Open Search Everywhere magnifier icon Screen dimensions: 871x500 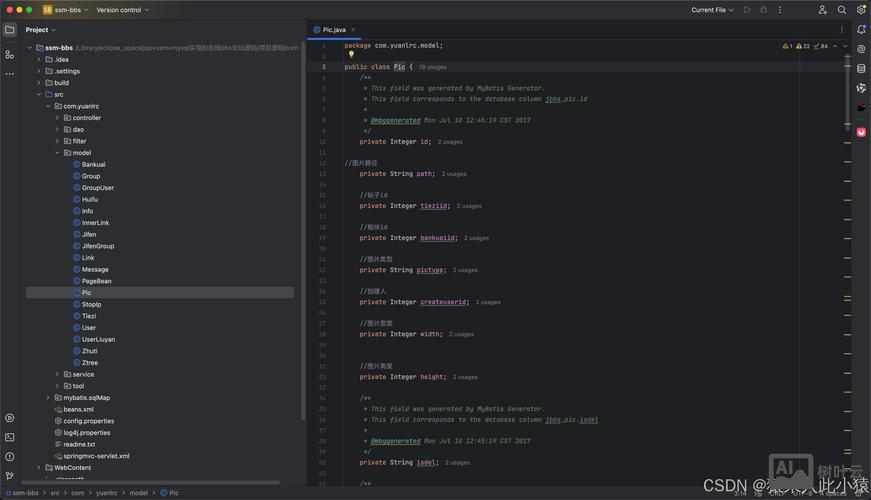coord(842,10)
